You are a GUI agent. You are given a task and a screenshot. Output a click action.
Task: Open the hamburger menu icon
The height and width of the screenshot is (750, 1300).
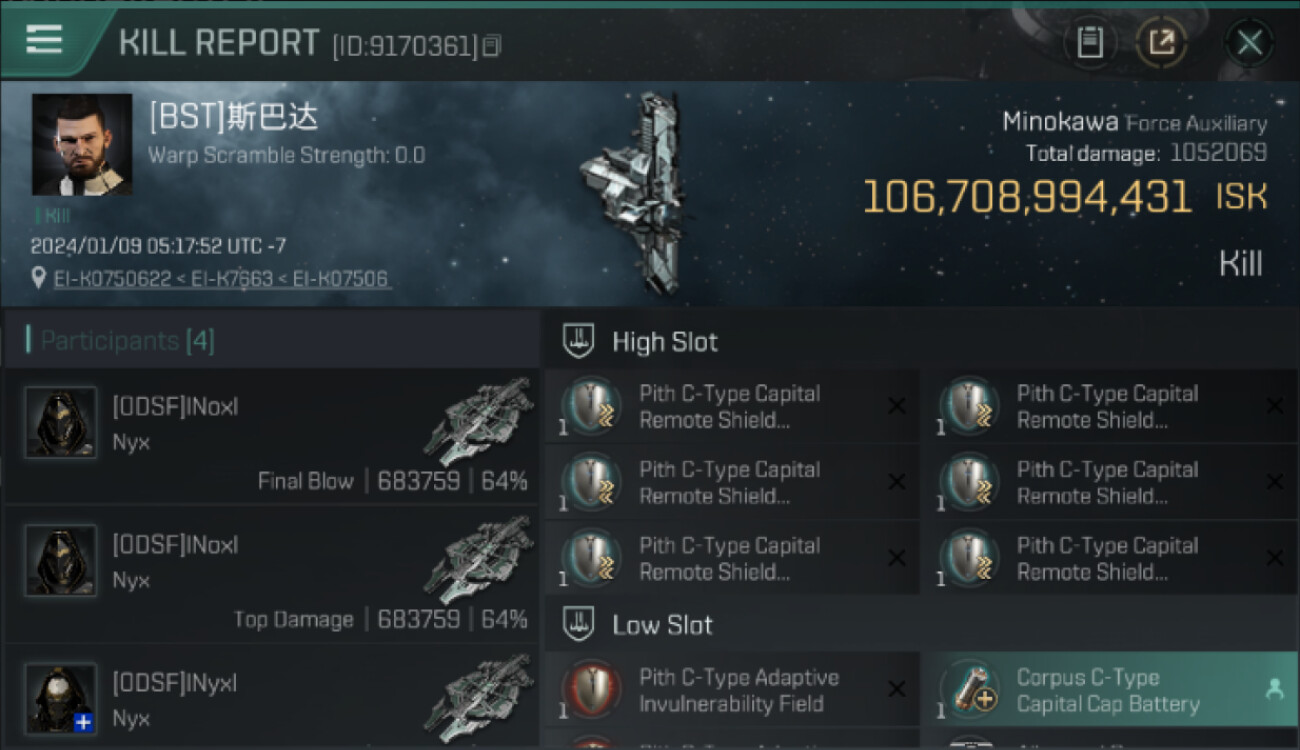coord(44,40)
